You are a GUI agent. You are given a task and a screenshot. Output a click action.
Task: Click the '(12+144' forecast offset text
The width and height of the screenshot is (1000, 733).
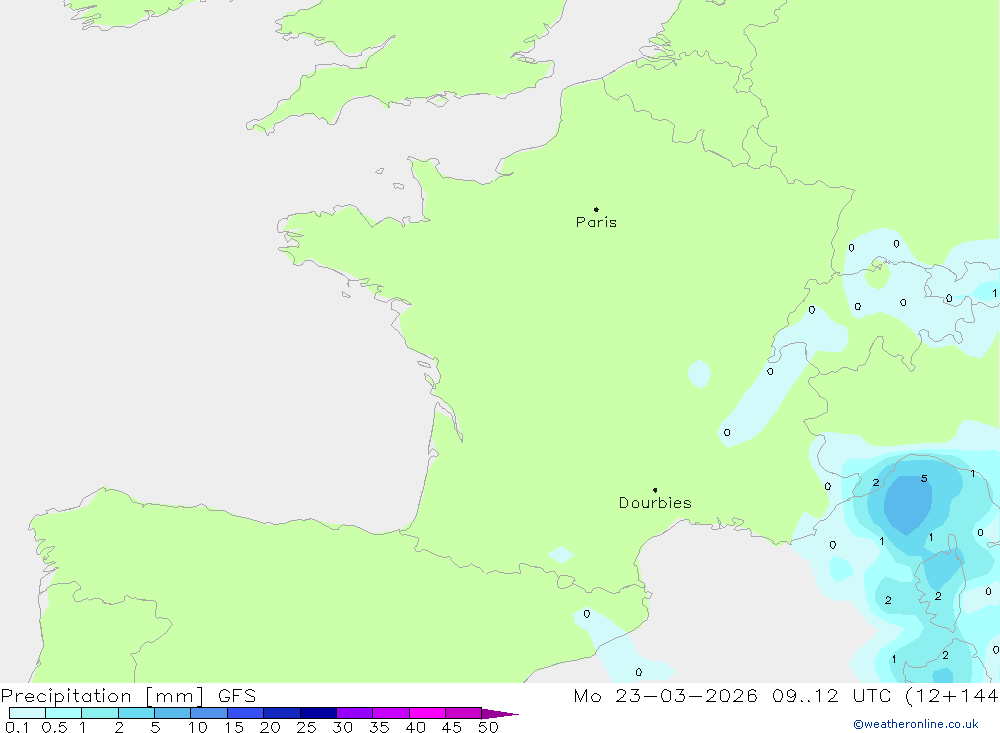click(952, 696)
